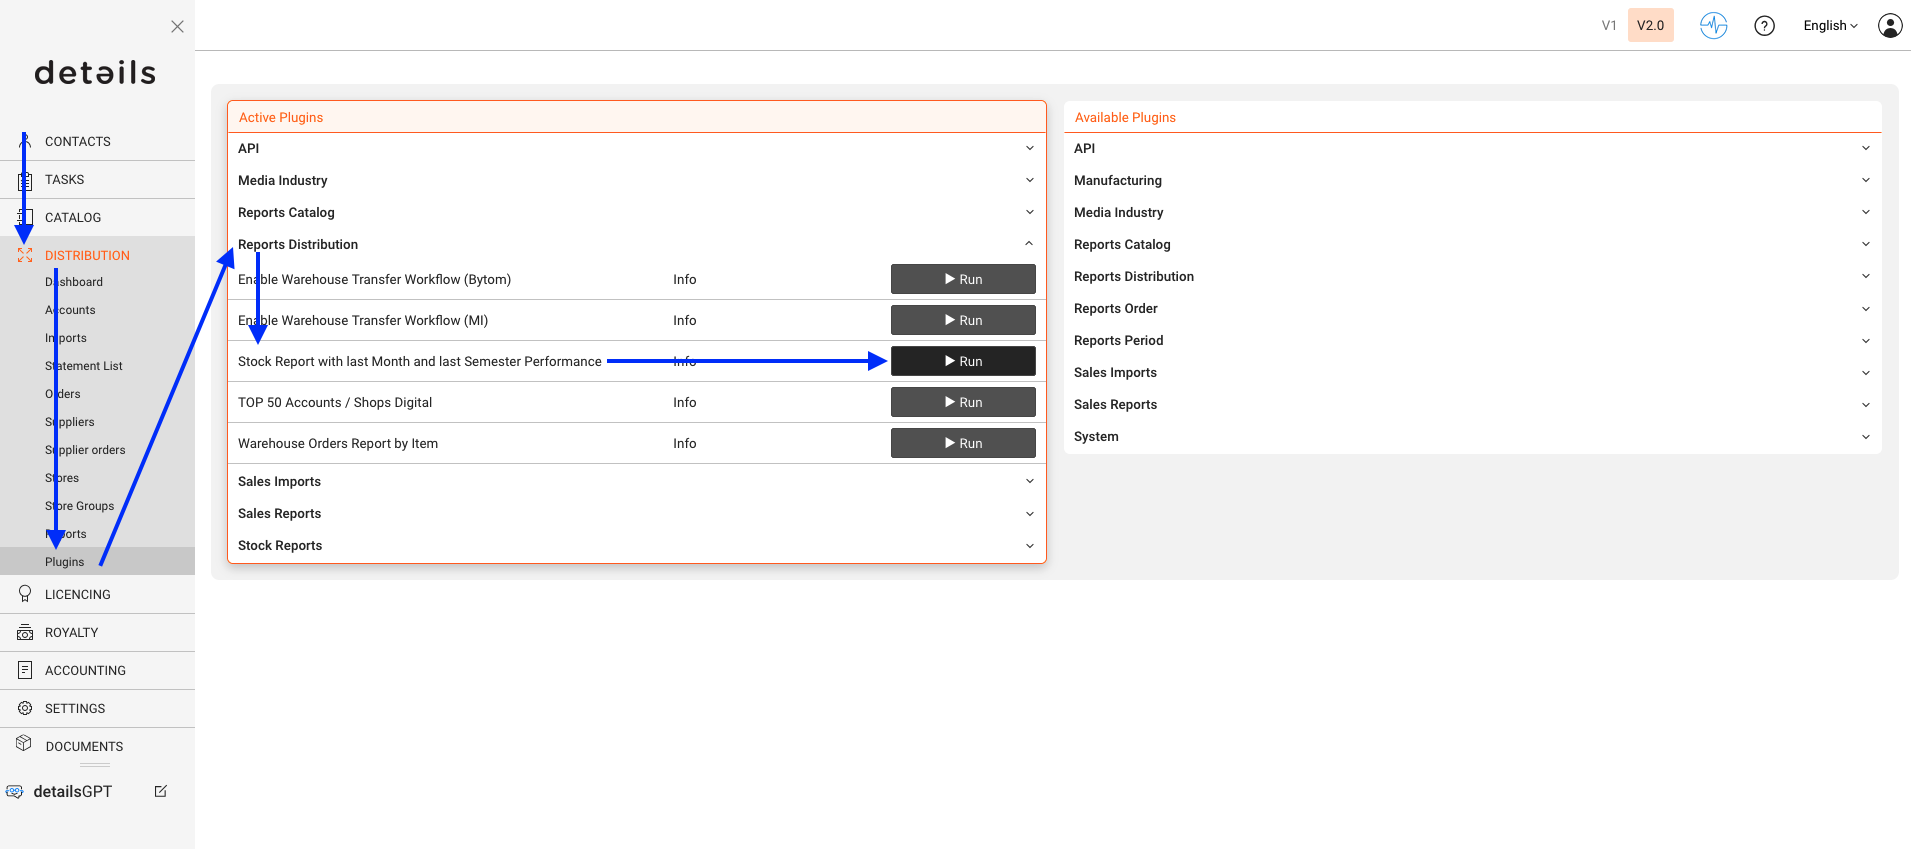This screenshot has width=1911, height=849.
Task: Open the user profile avatar icon
Action: [1890, 26]
